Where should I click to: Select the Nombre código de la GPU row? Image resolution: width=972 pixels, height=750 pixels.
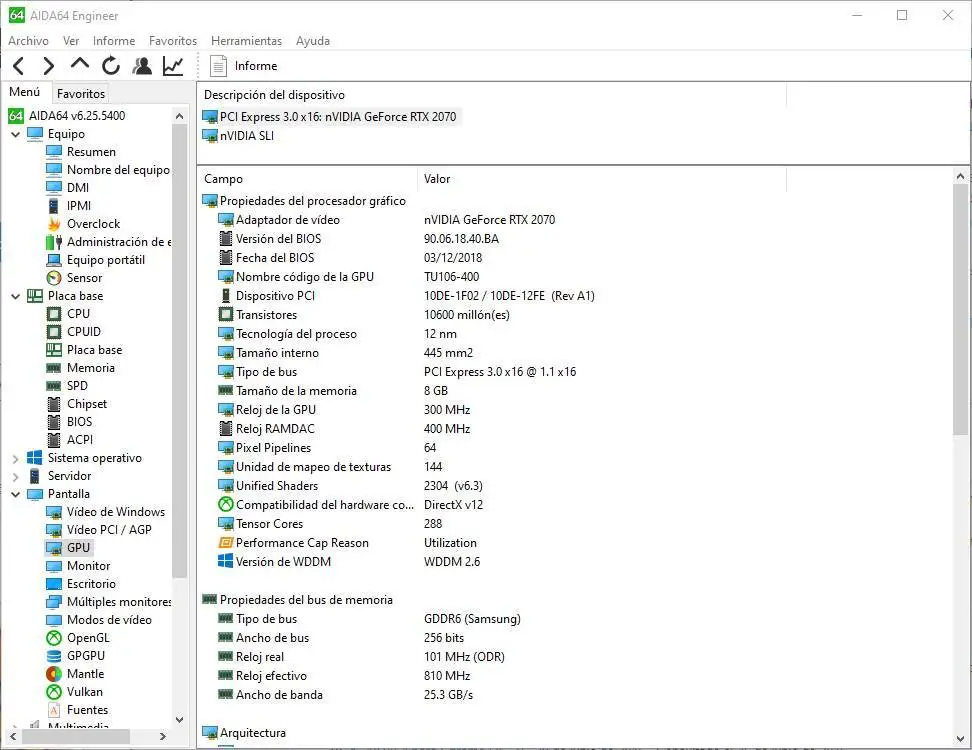(x=304, y=277)
